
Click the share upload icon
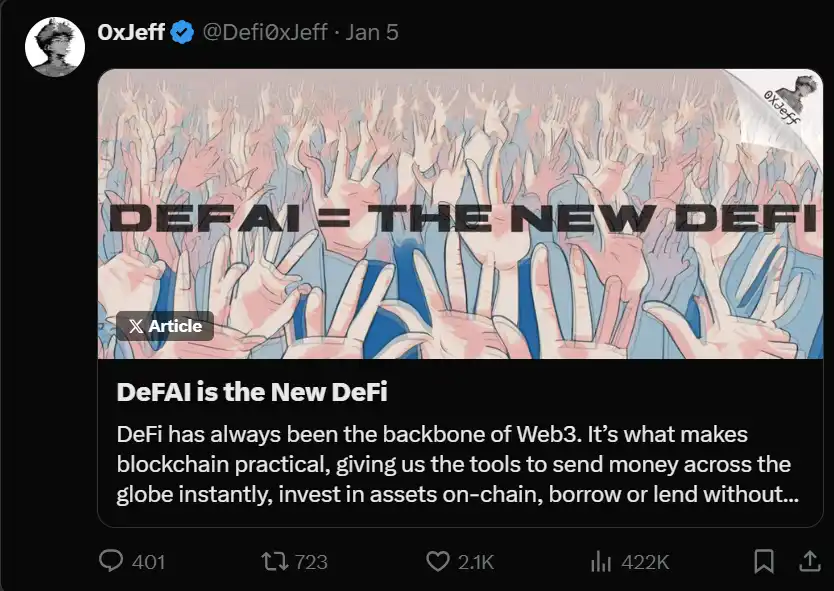pyautogui.click(x=808, y=561)
